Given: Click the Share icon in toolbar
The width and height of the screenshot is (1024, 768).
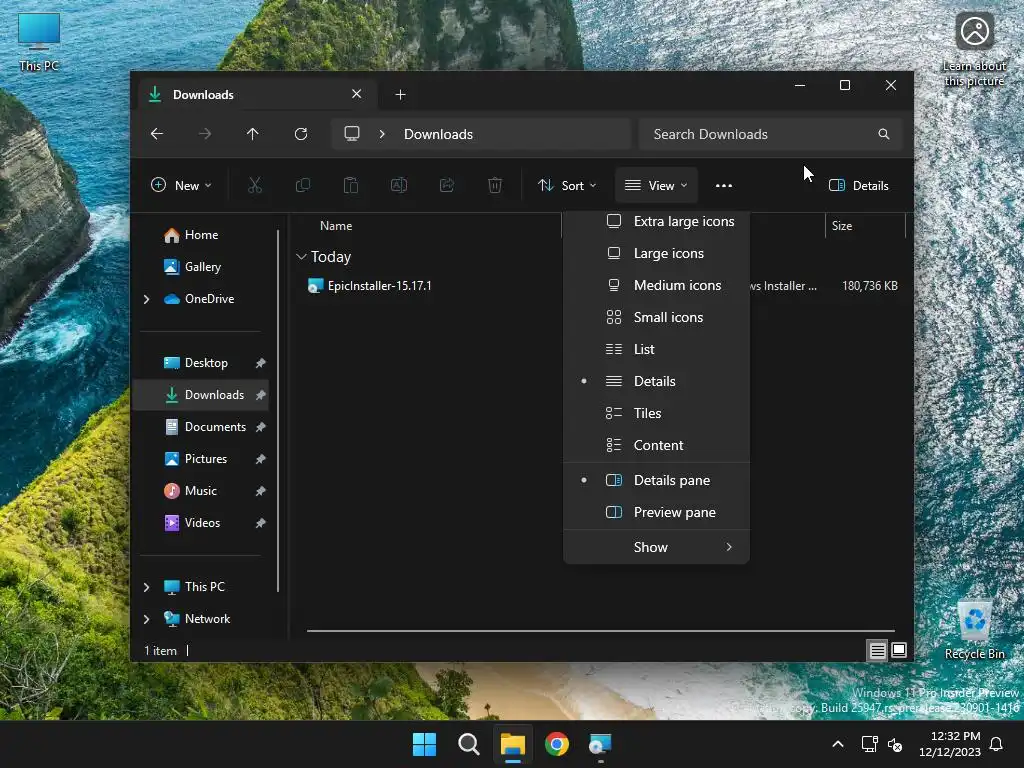Looking at the screenshot, I should click(447, 185).
